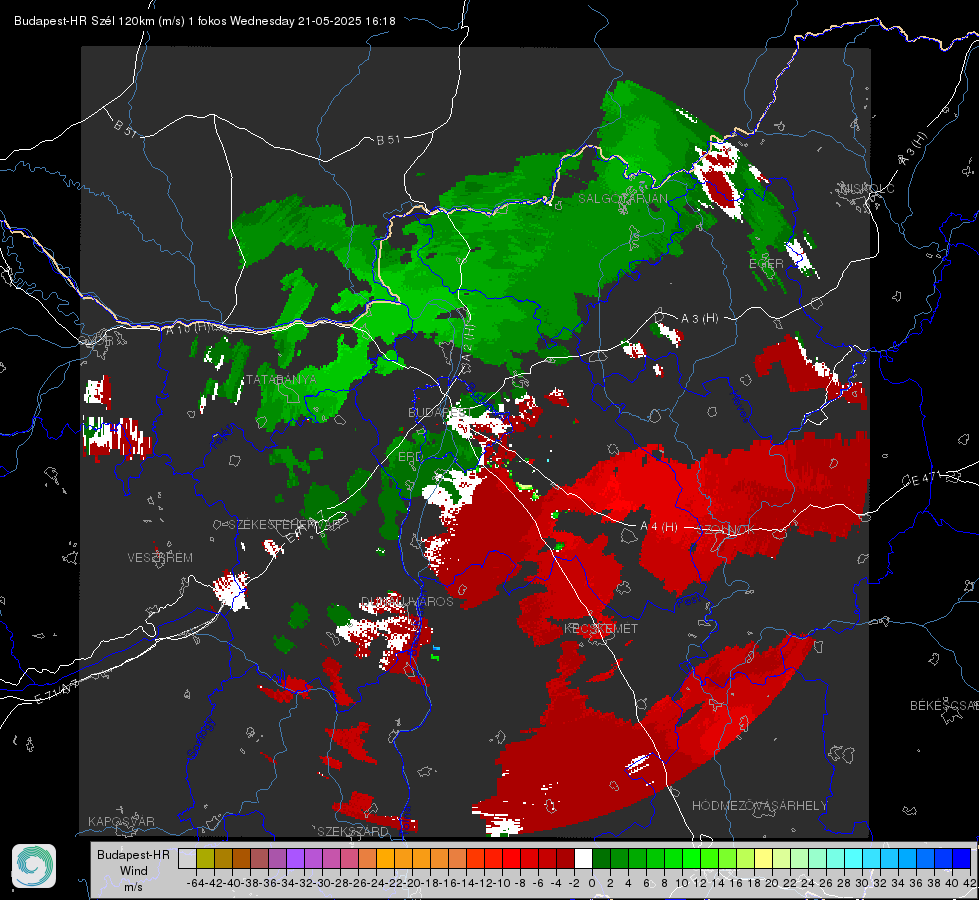
Task: Click the 'A 3 (H)' label near Miskolc
Action: (913, 149)
